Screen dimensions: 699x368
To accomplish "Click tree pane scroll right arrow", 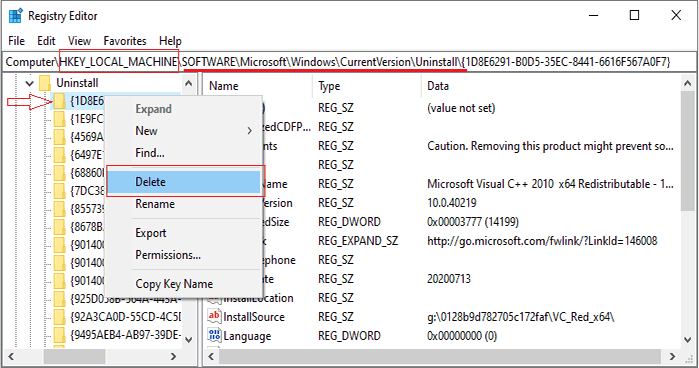I will coord(173,356).
